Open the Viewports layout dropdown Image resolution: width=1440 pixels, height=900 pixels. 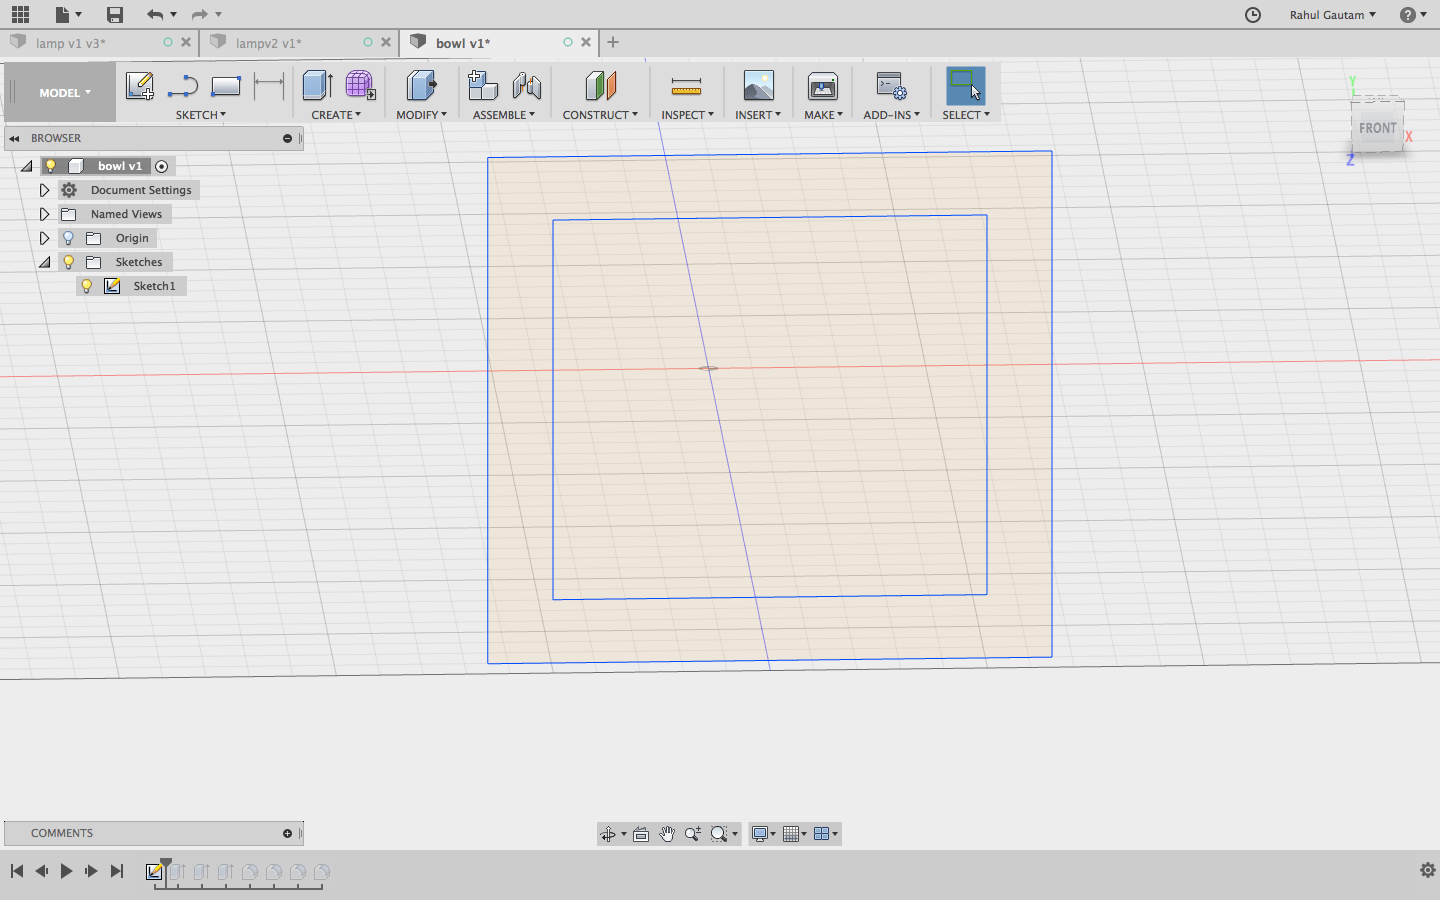pos(826,834)
